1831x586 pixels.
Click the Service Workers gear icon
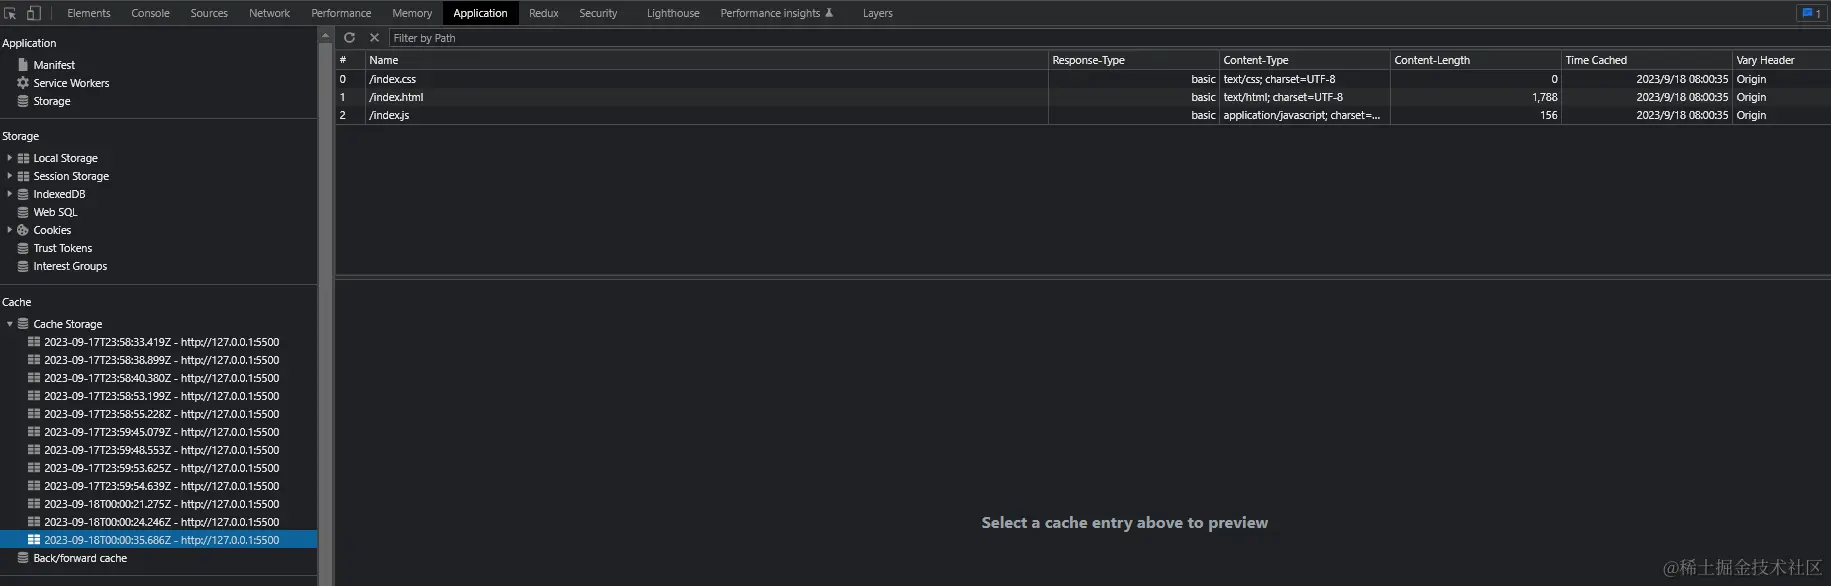pyautogui.click(x=23, y=83)
